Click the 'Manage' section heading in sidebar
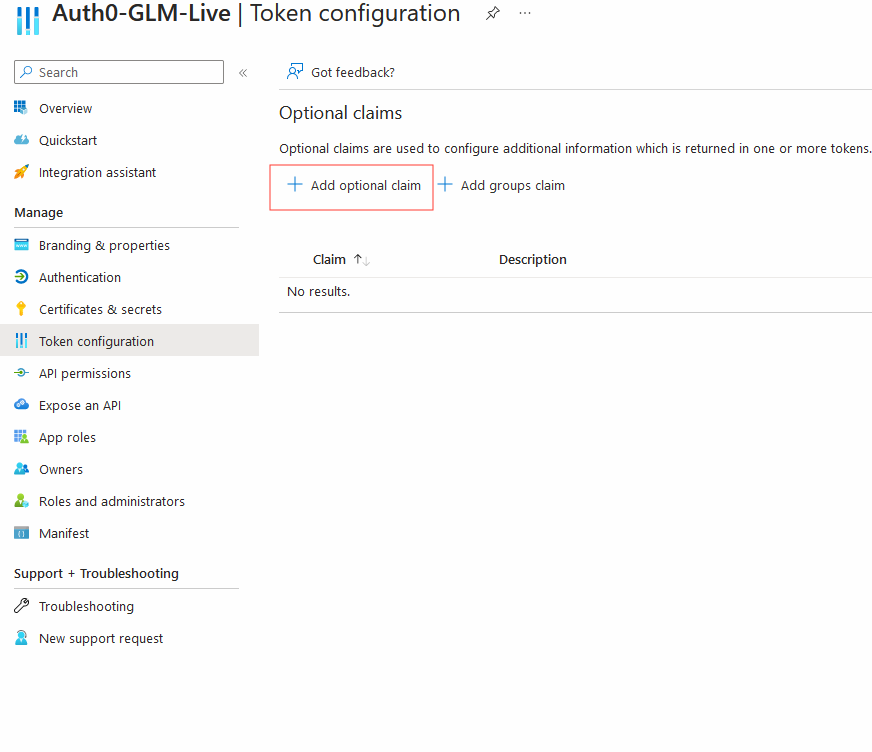The height and width of the screenshot is (752, 872). click(38, 212)
